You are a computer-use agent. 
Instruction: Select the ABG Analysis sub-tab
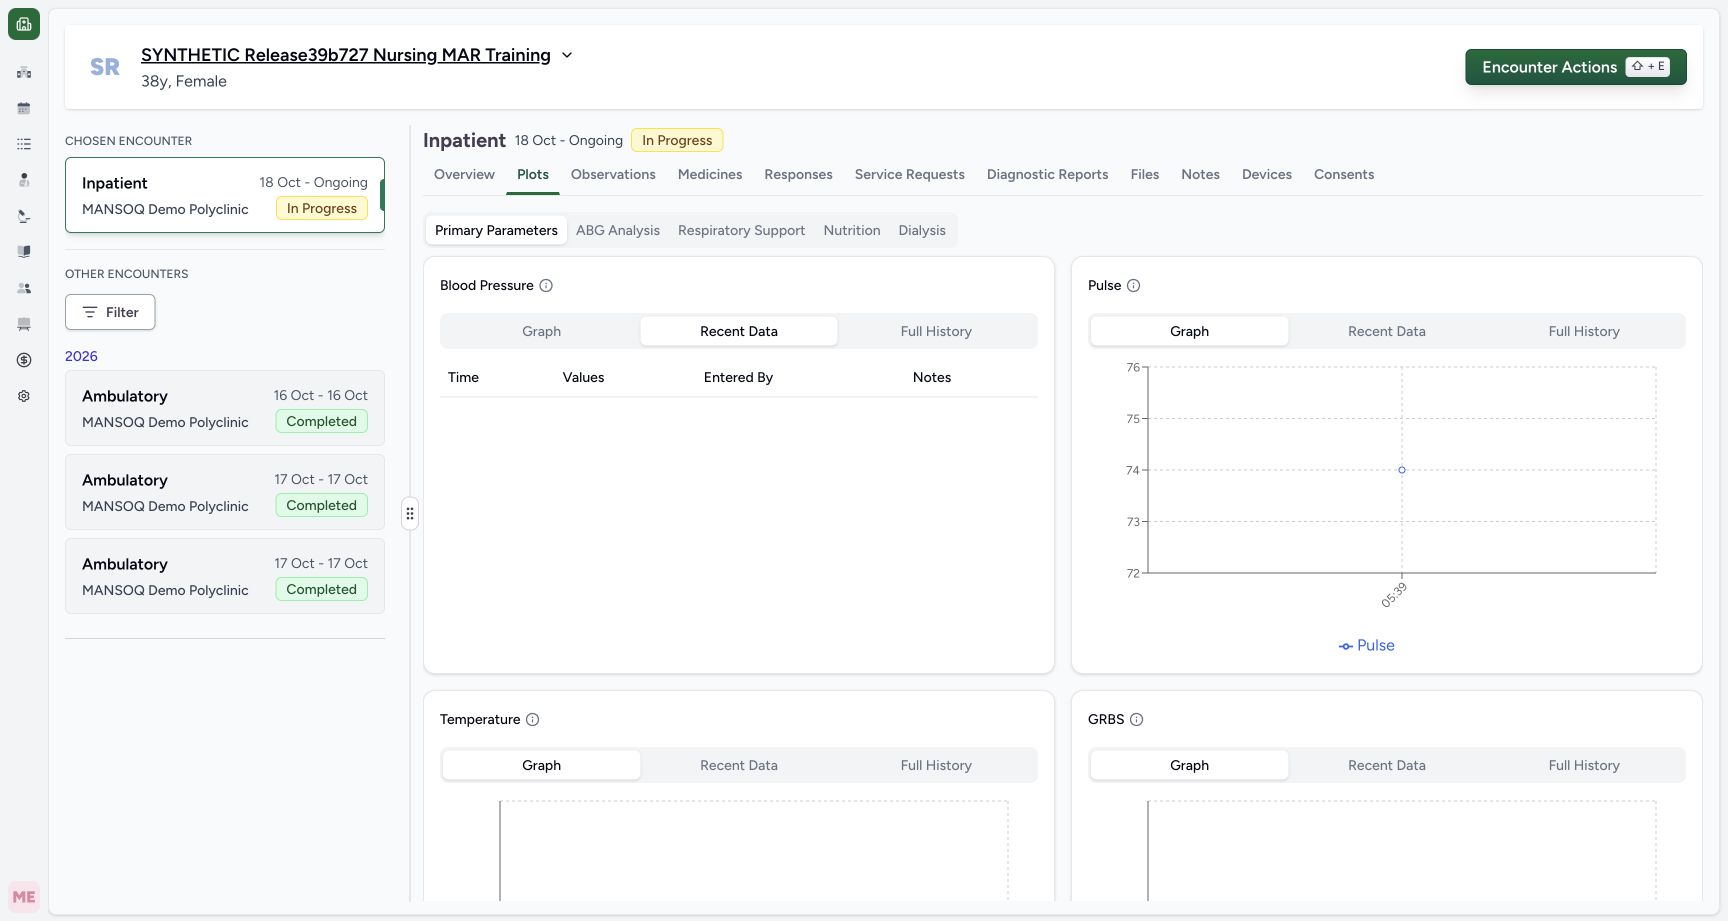pos(618,230)
